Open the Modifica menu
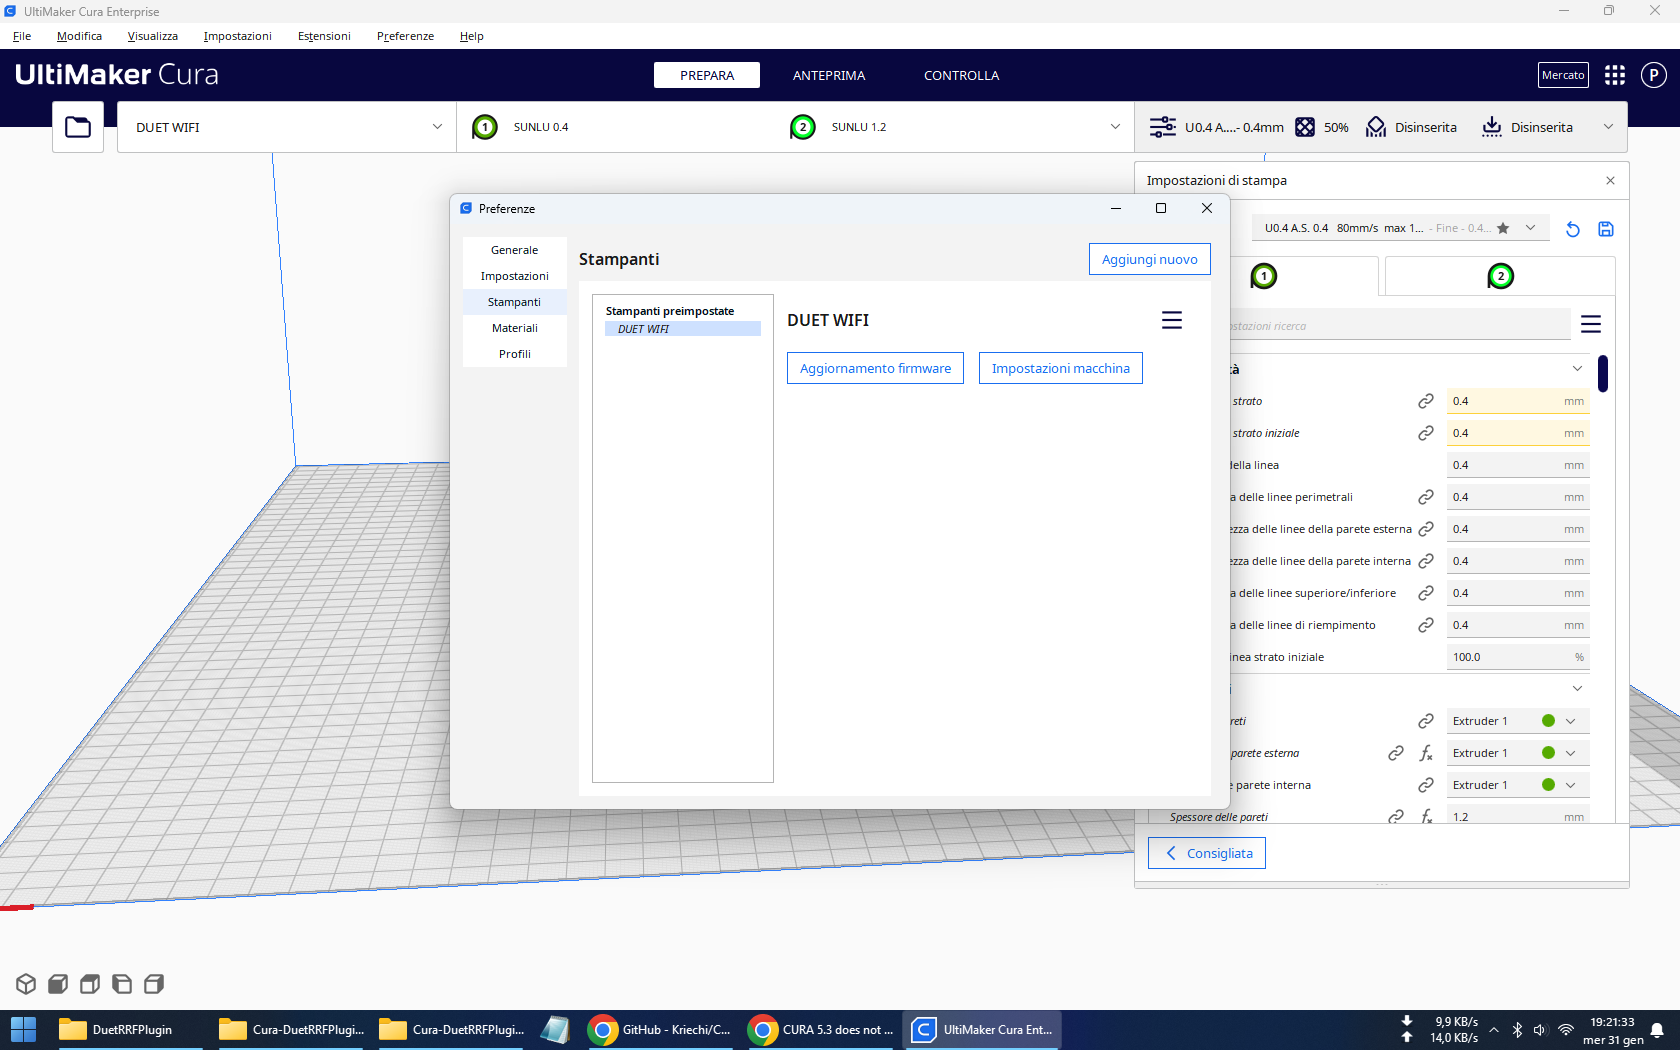Viewport: 1680px width, 1050px height. pyautogui.click(x=79, y=36)
